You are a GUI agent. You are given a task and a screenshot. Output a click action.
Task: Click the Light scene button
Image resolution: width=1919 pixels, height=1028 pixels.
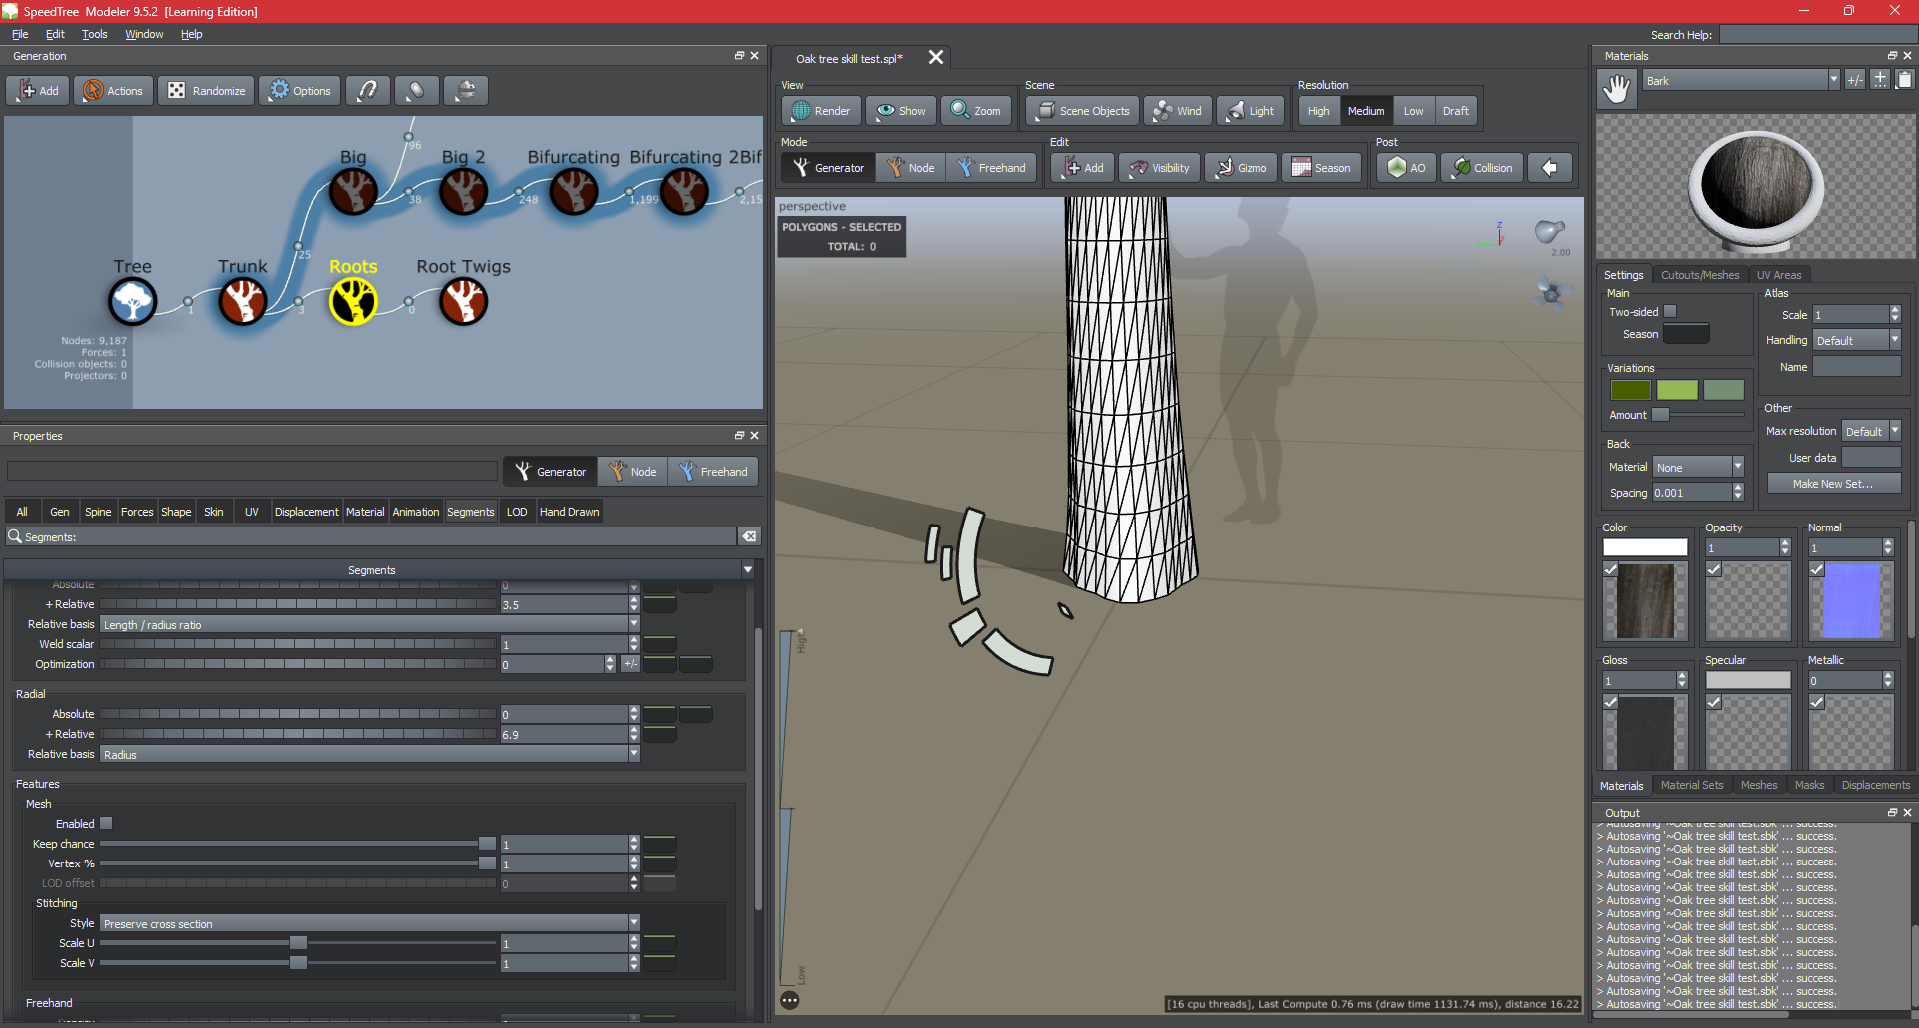1250,111
